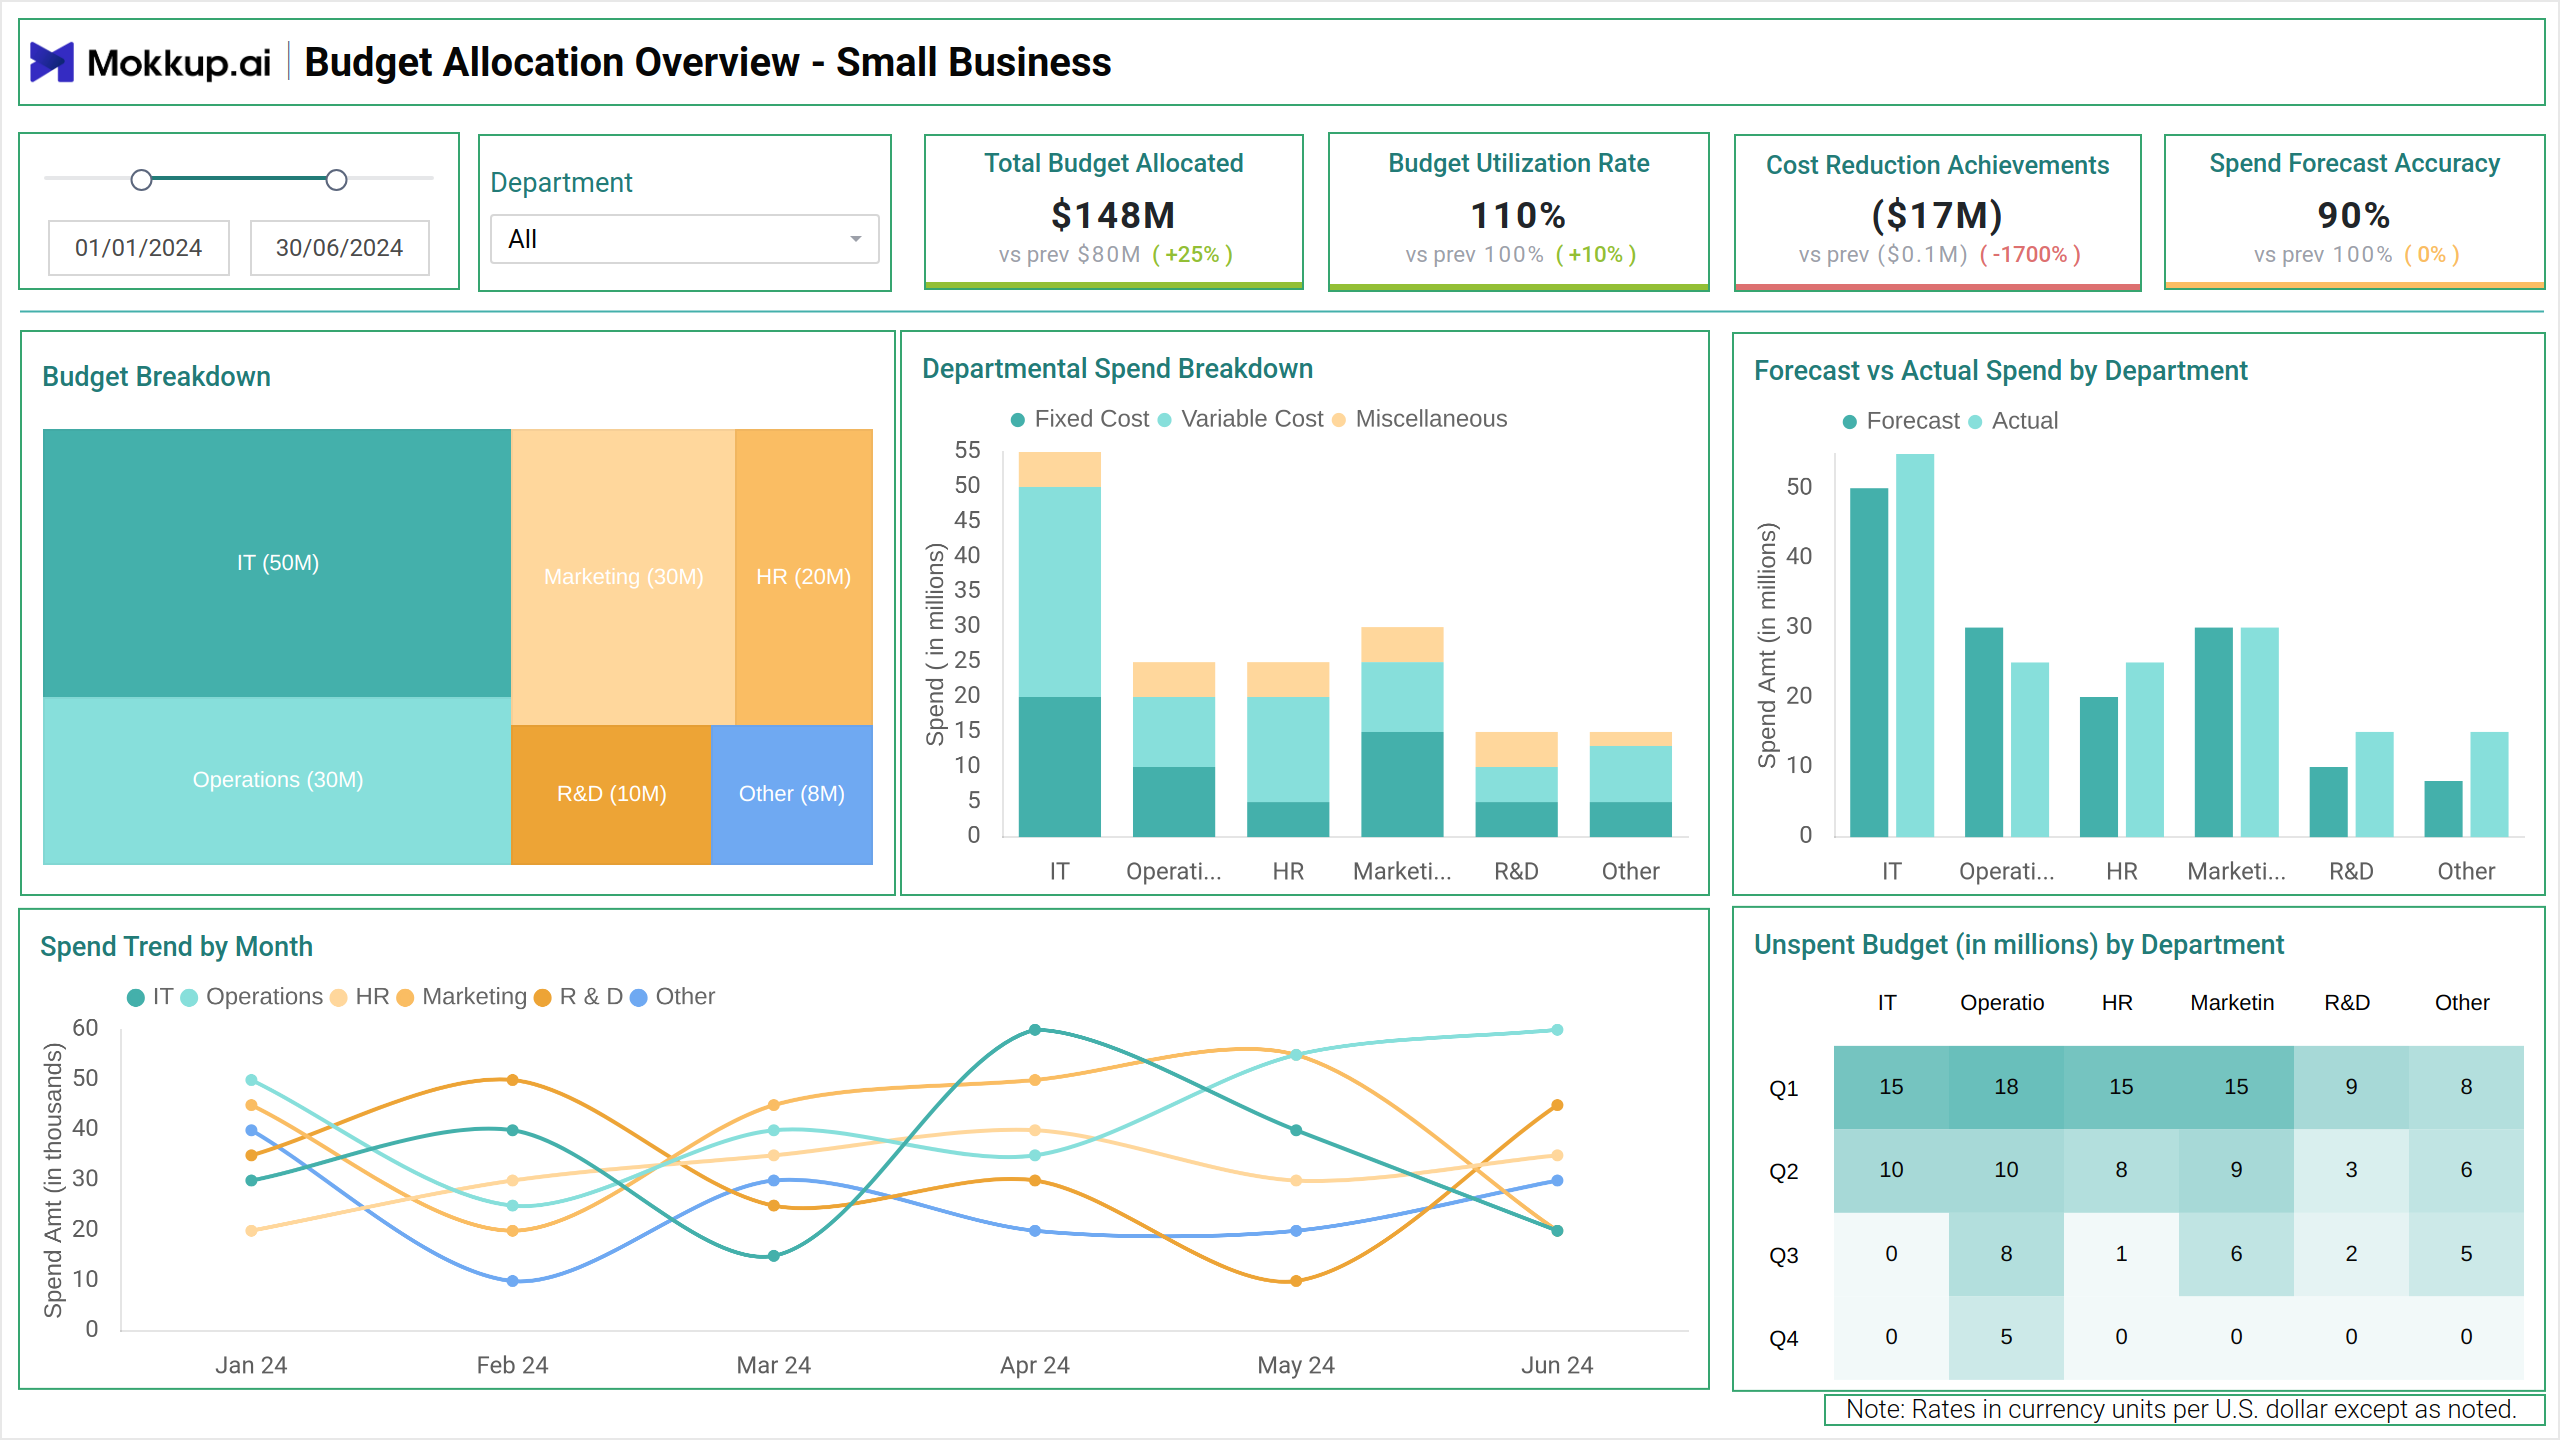
Task: Click the Q3 Operations cell showing 8
Action: point(2006,1254)
